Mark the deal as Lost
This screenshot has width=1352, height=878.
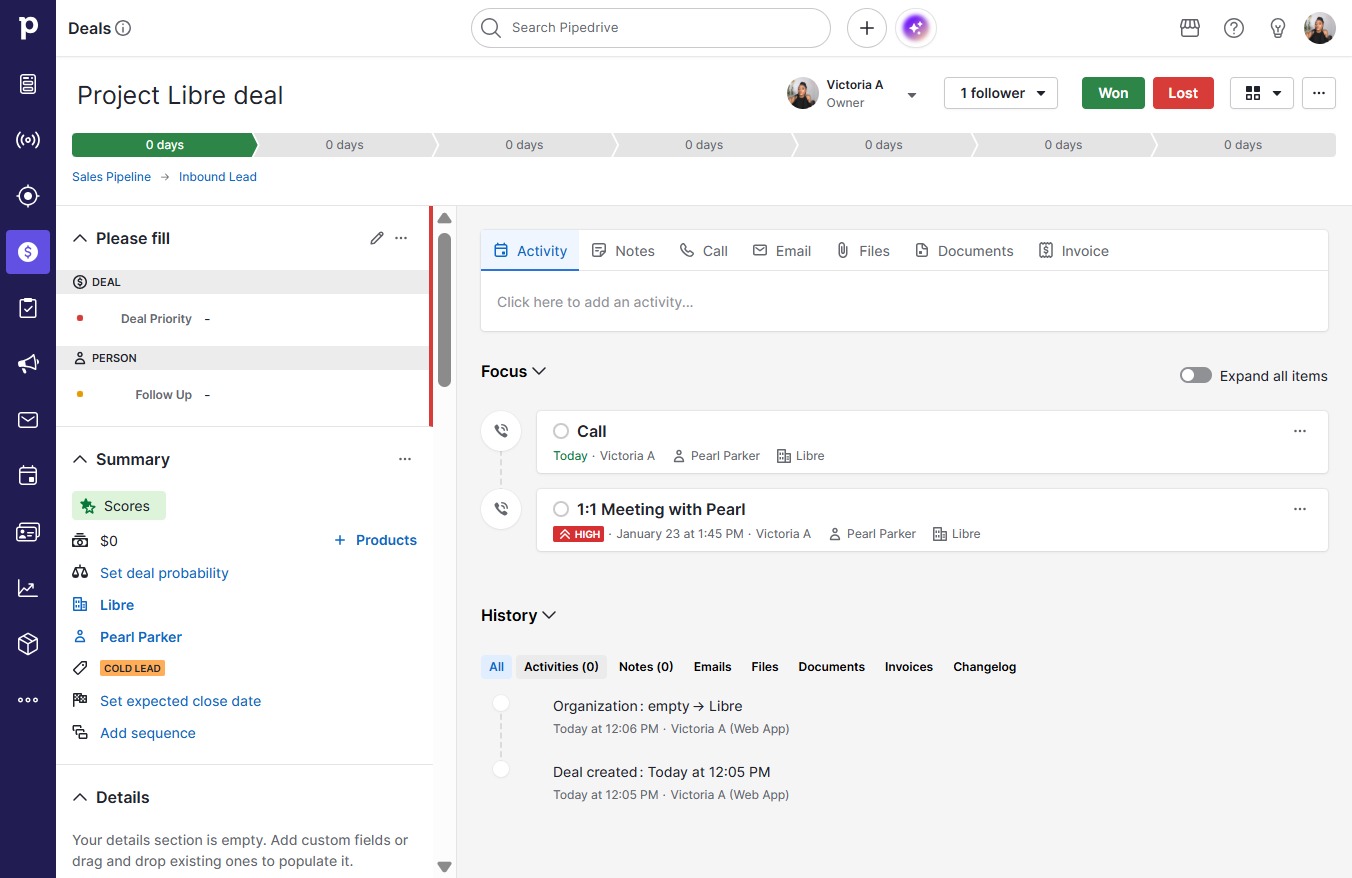pyautogui.click(x=1183, y=93)
